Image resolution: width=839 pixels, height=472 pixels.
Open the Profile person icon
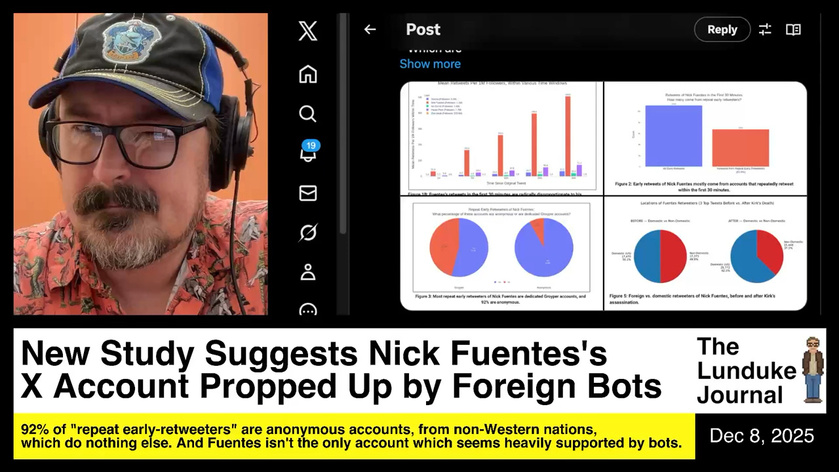[308, 272]
